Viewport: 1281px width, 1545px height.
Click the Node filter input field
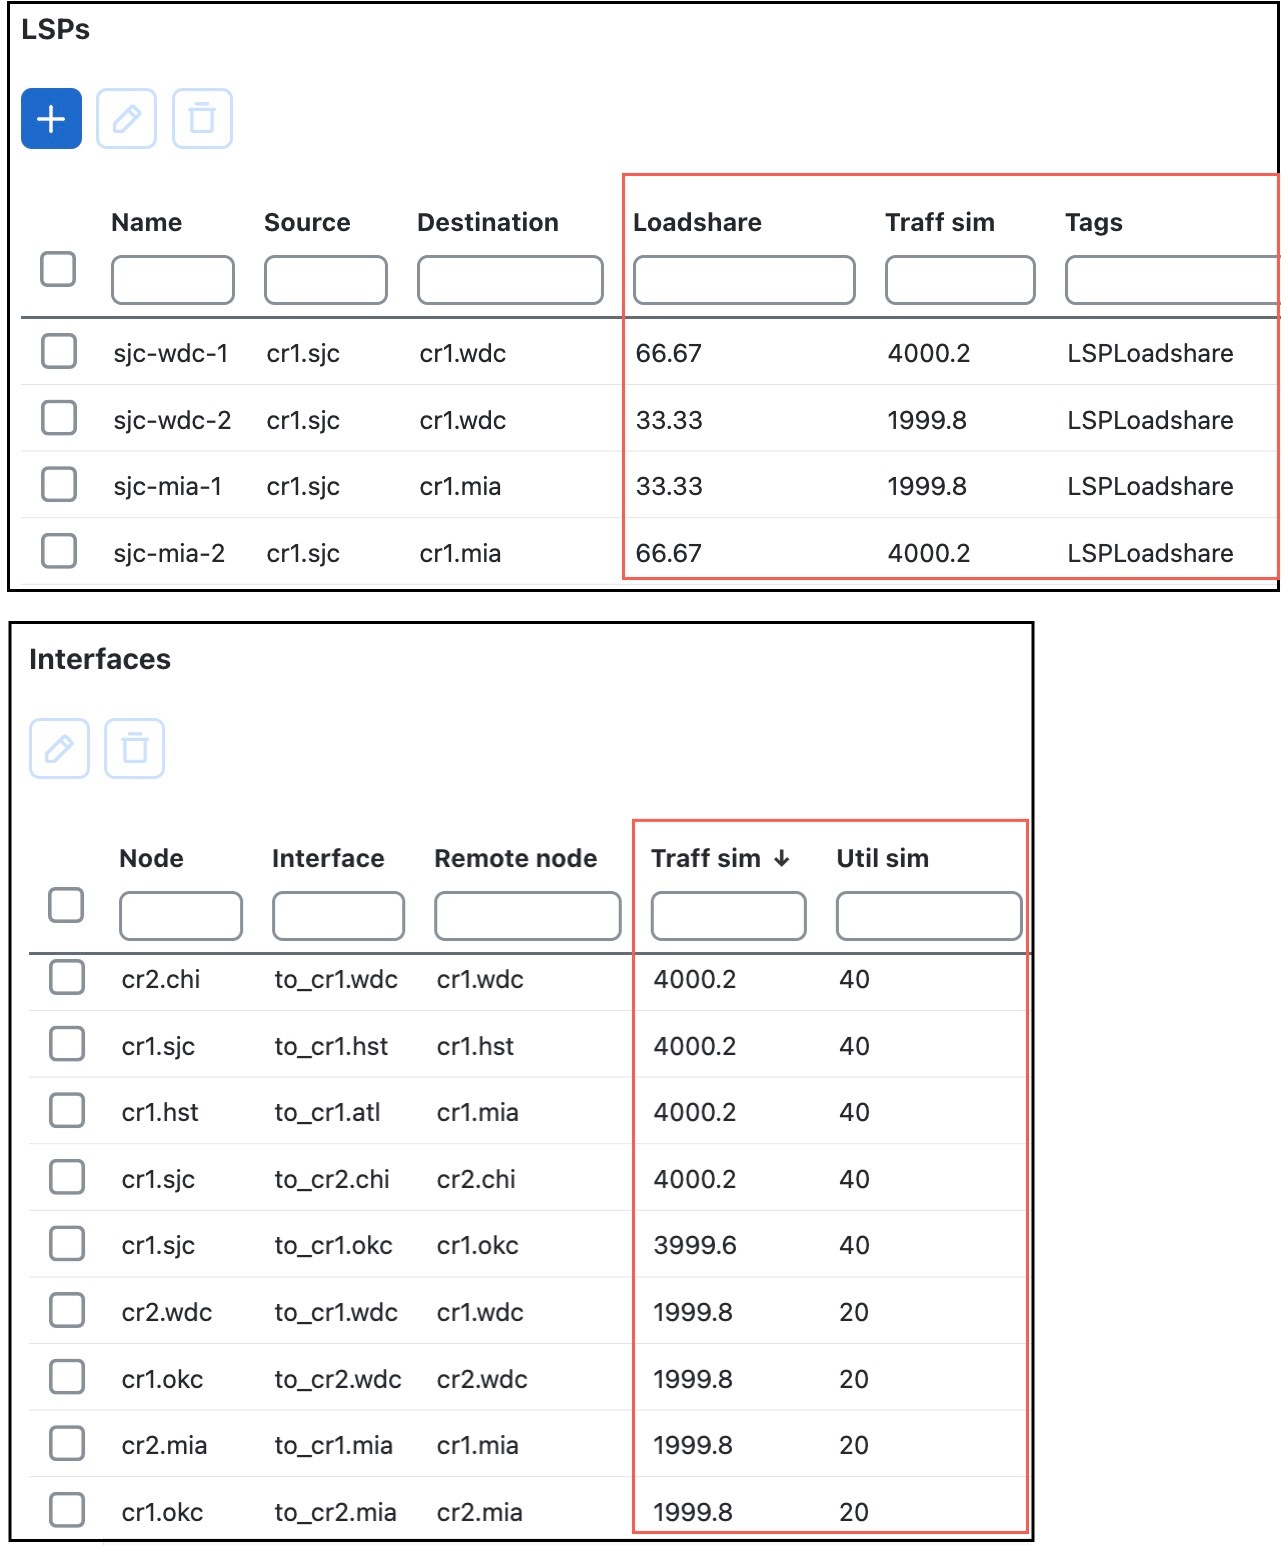pos(180,915)
